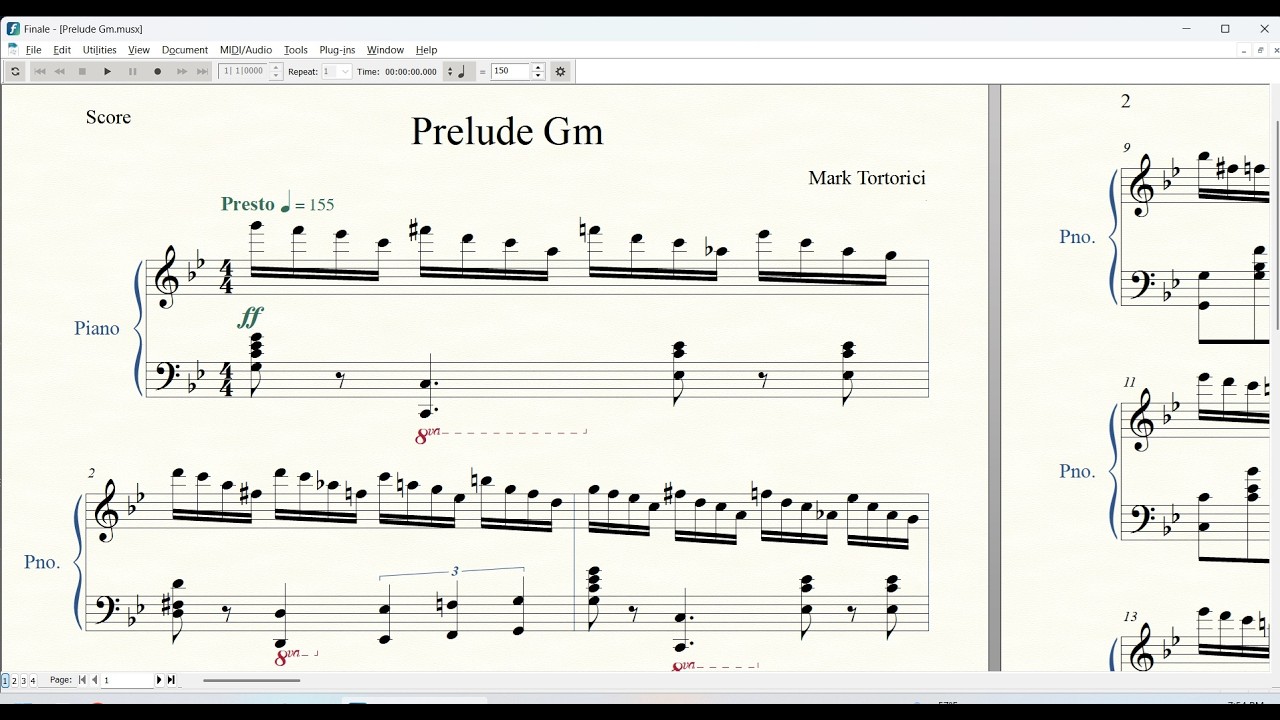This screenshot has height=720, width=1280.
Task: Open the Plug-ins menu
Action: 337,50
